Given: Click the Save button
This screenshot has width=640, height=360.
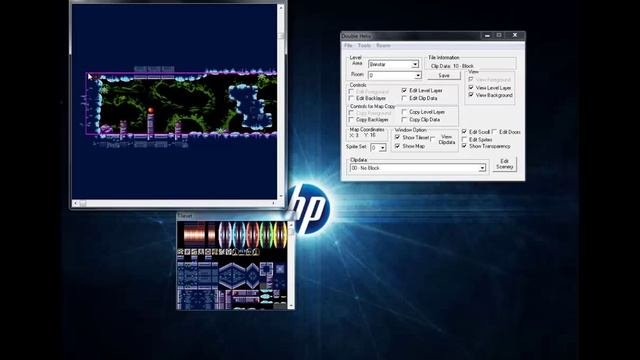Looking at the screenshot, I should tap(444, 76).
